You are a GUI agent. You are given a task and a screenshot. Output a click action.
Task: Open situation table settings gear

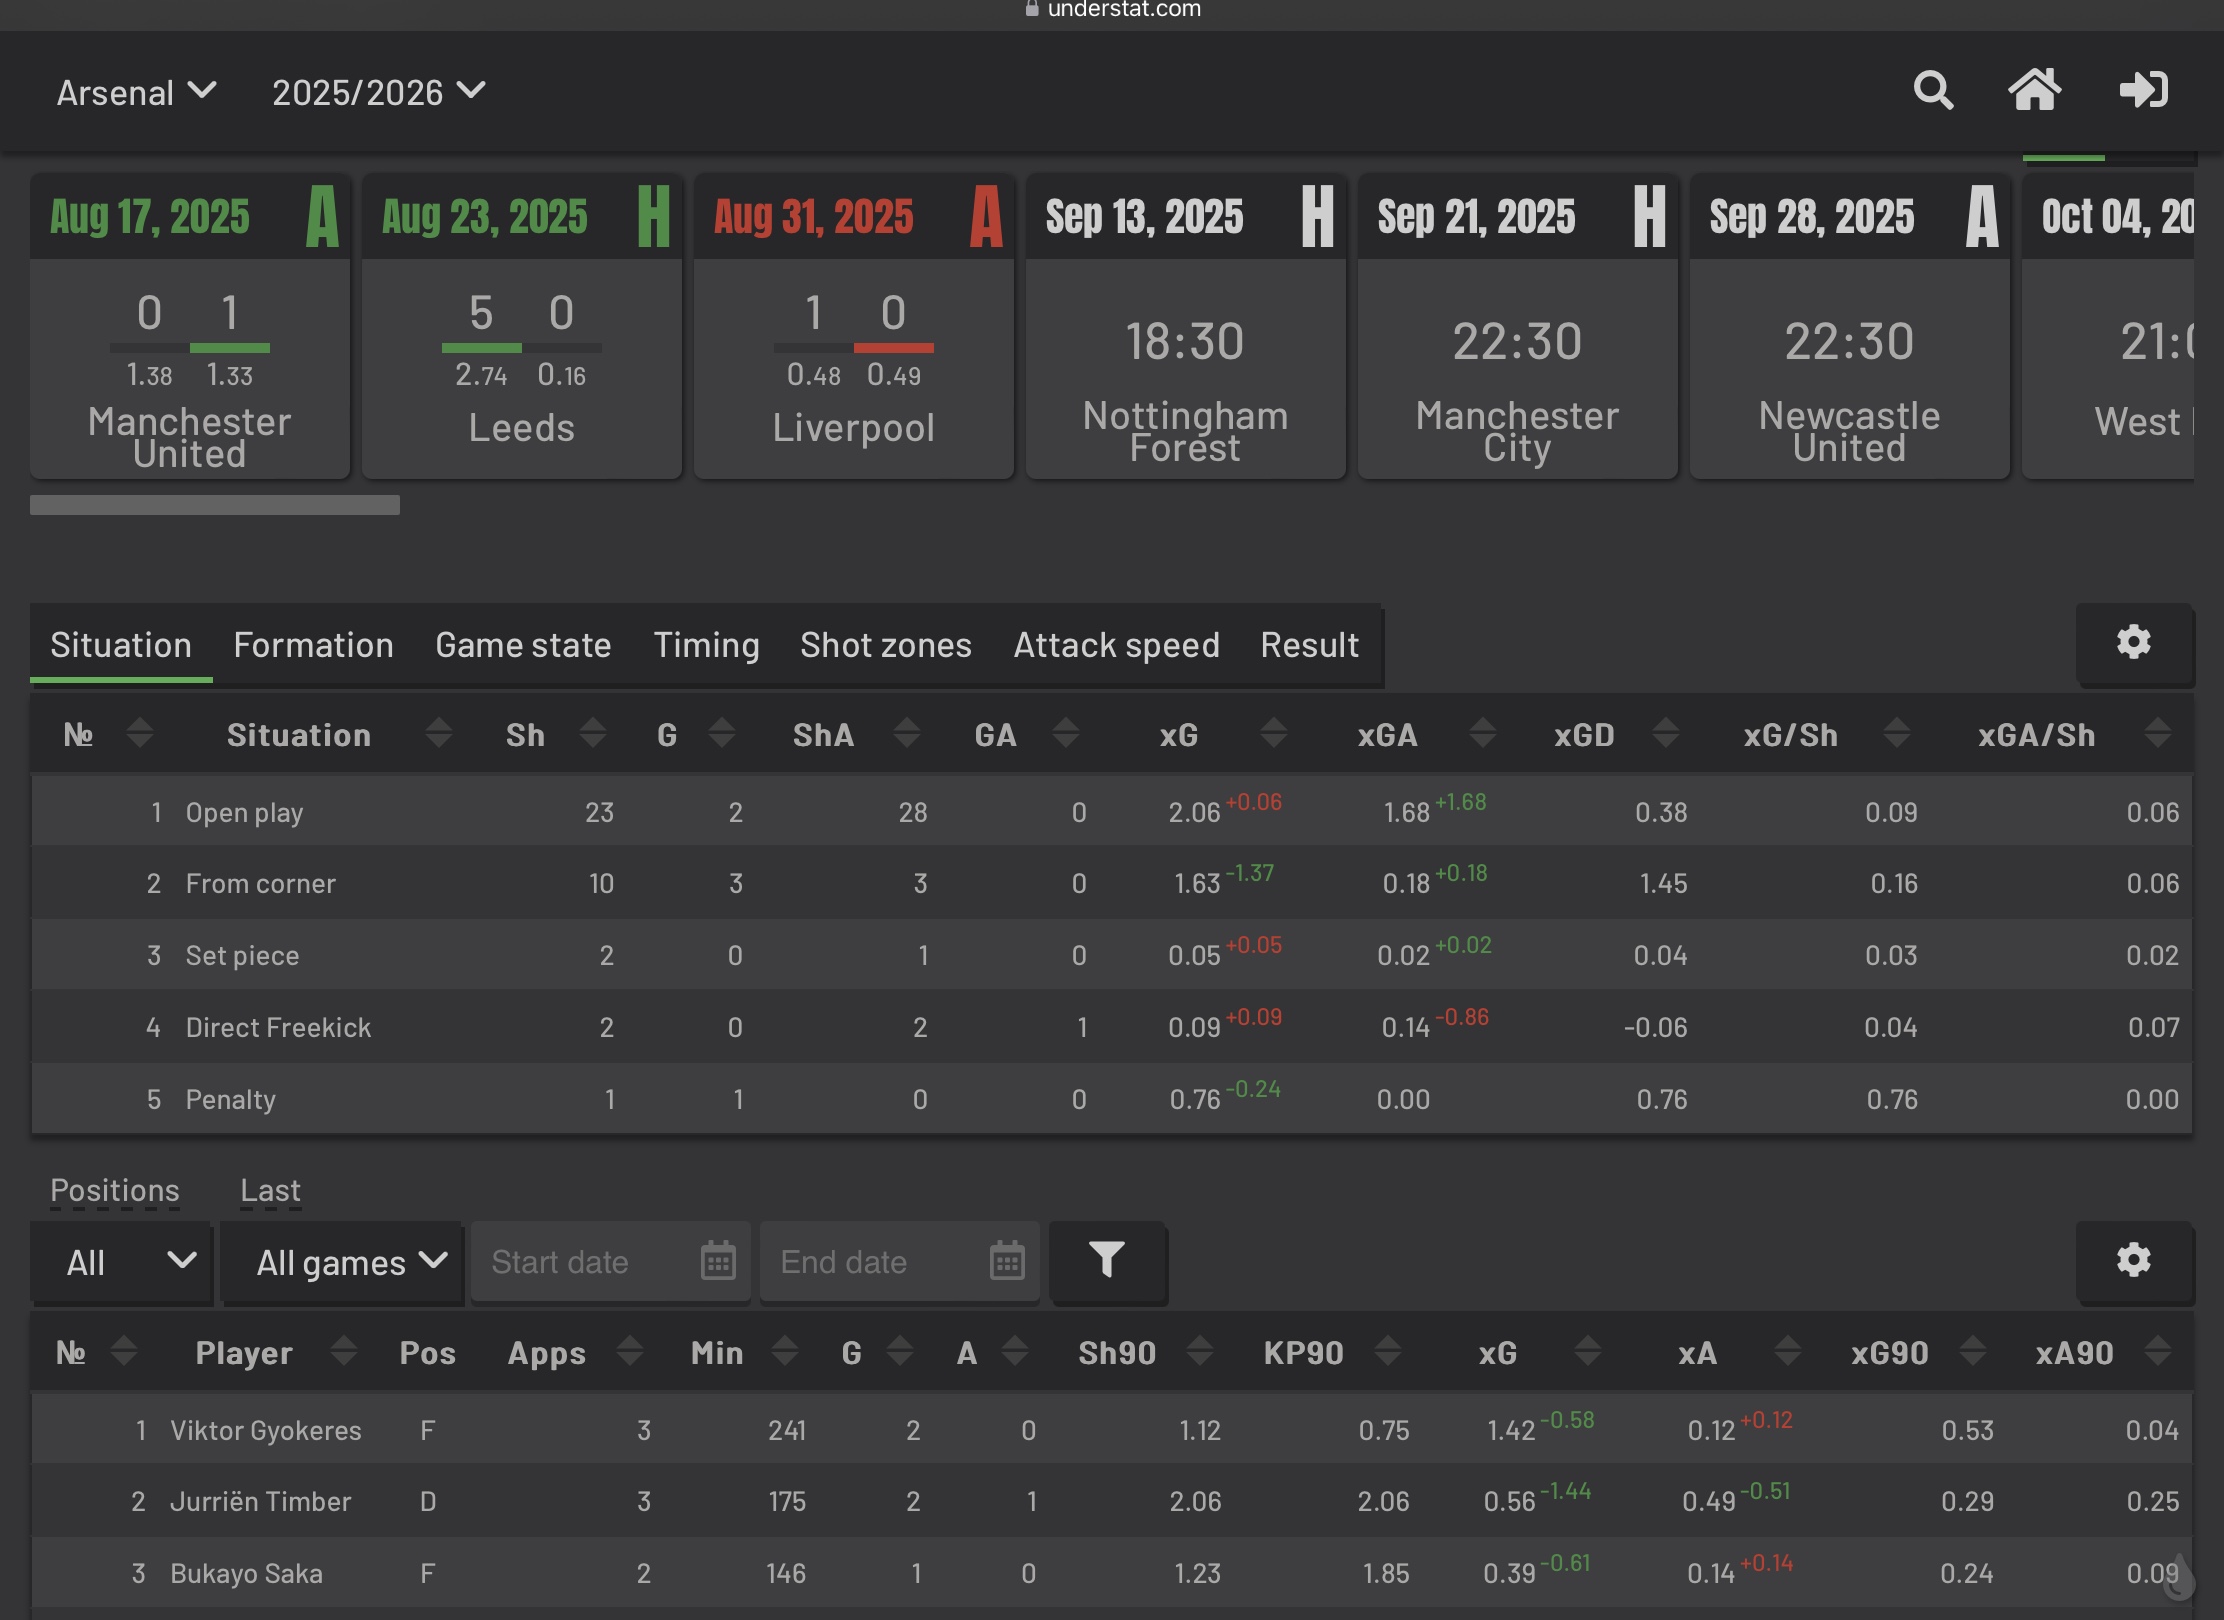(x=2133, y=642)
